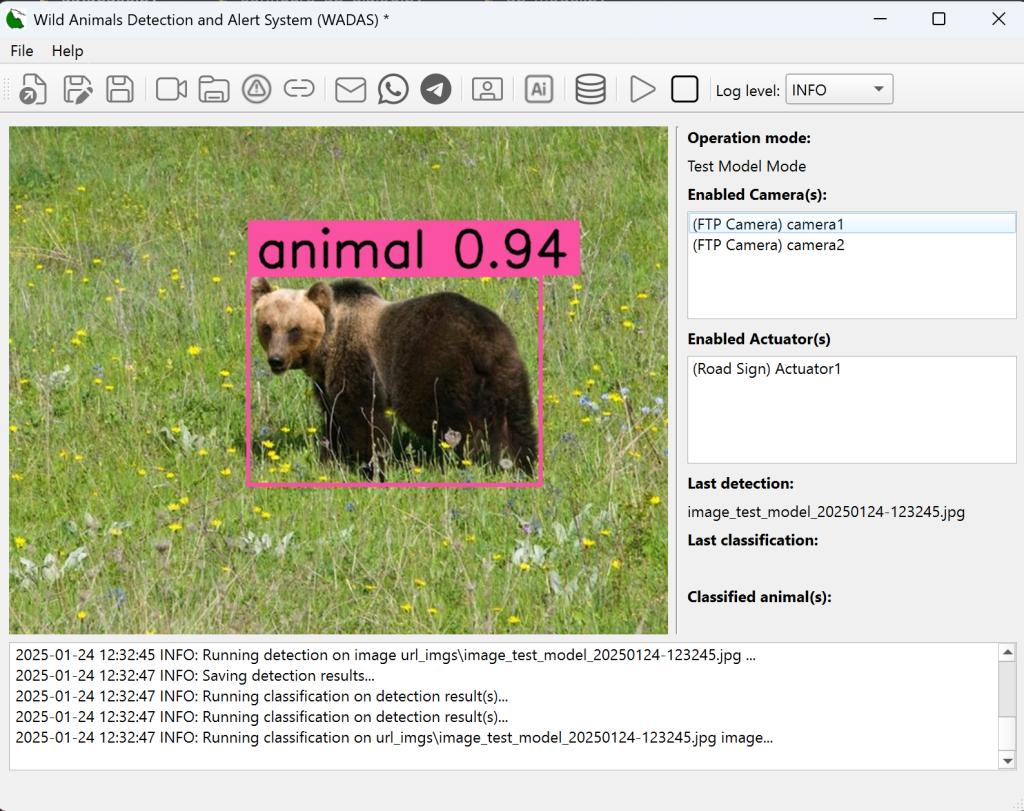Screen dimensions: 1024x811
Task: Open WhatsApp notification settings
Action: pos(393,90)
